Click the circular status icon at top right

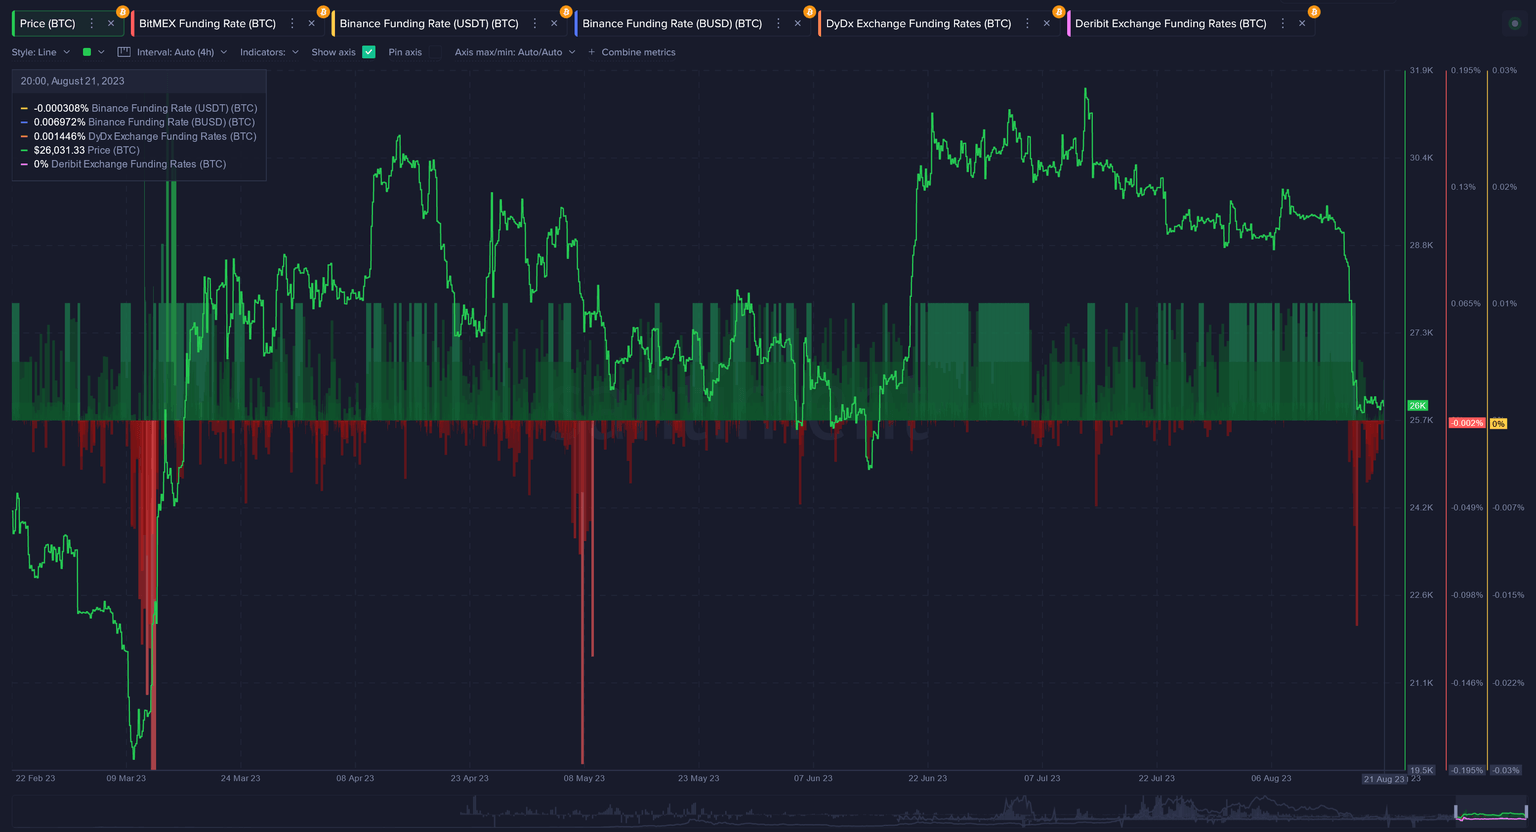click(1514, 23)
